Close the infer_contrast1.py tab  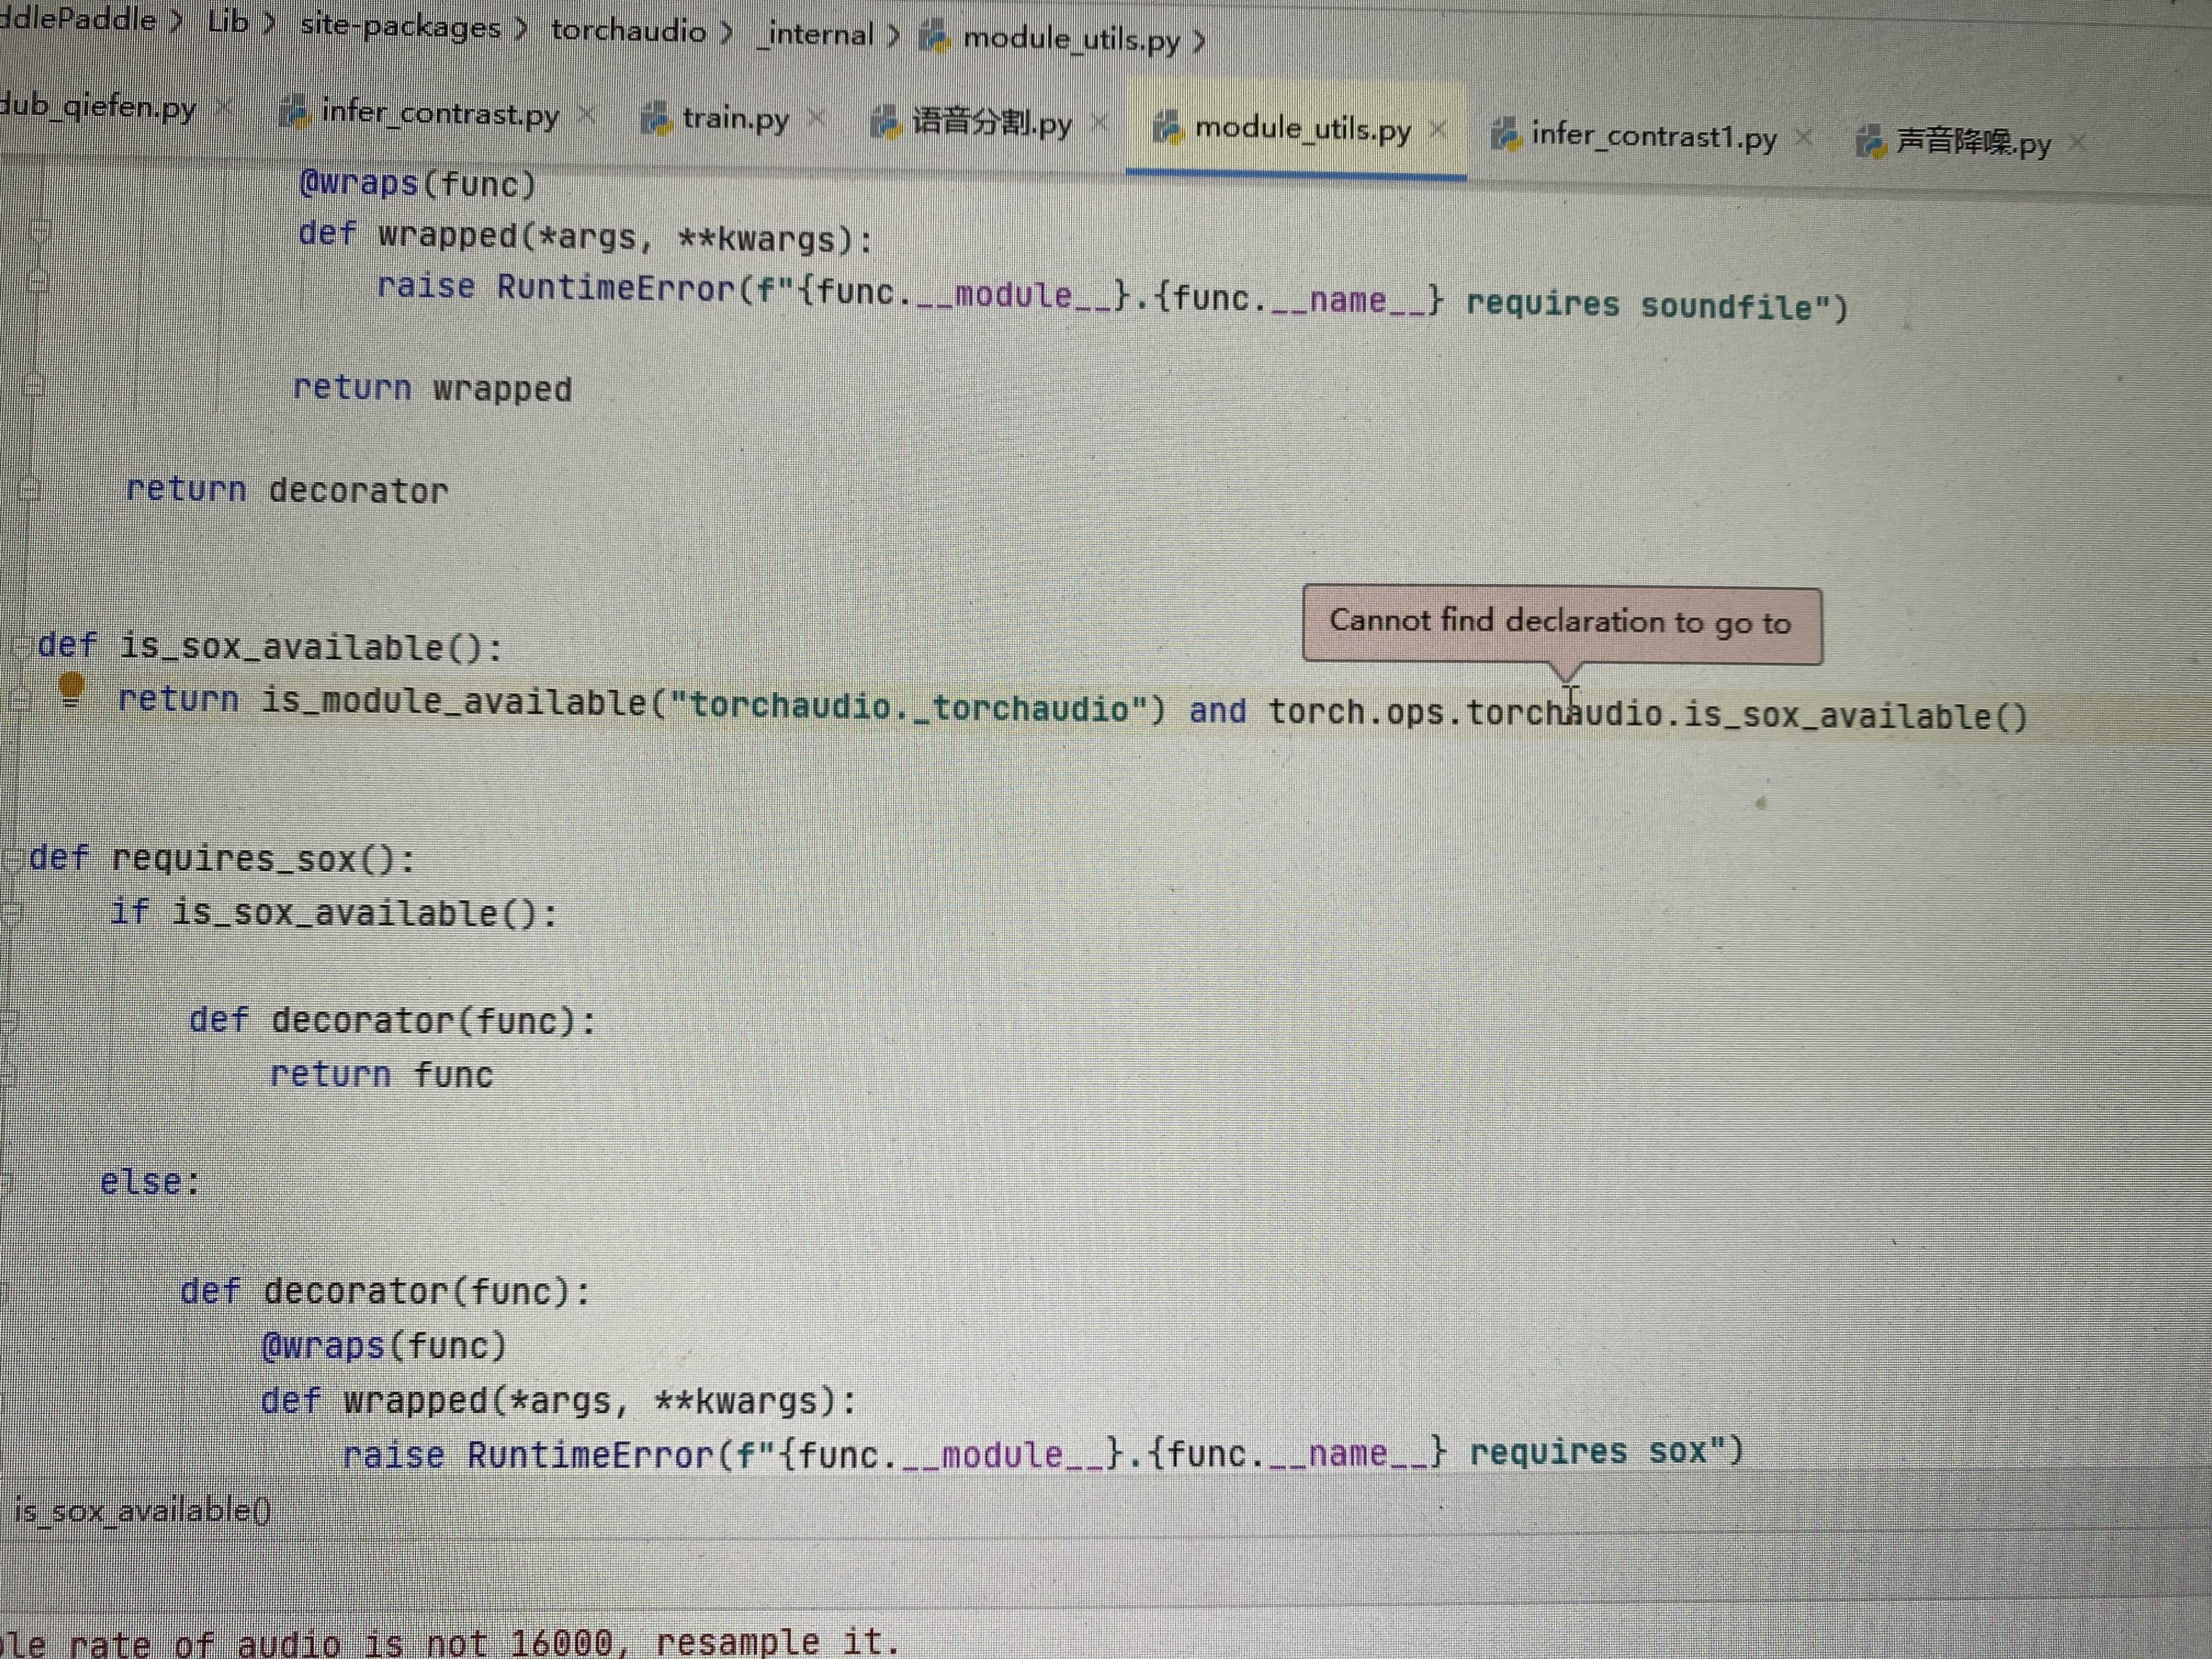1803,137
